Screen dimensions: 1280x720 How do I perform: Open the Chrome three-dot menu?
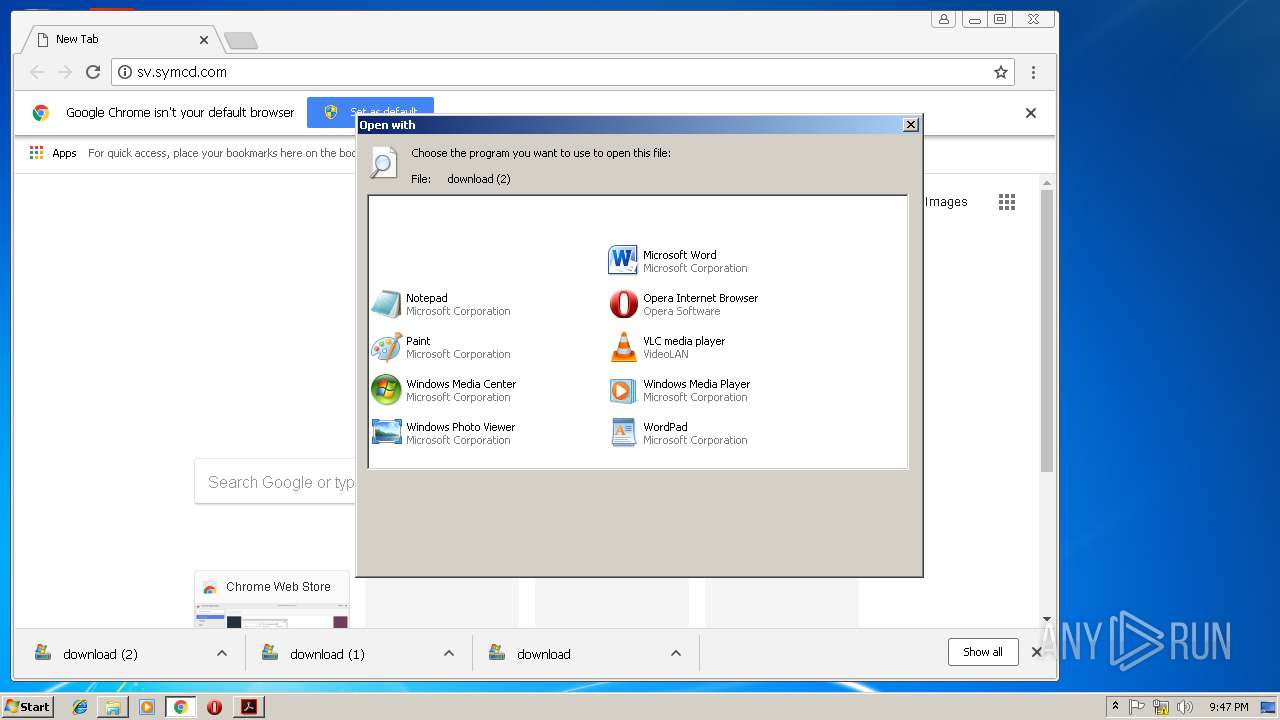click(x=1033, y=72)
